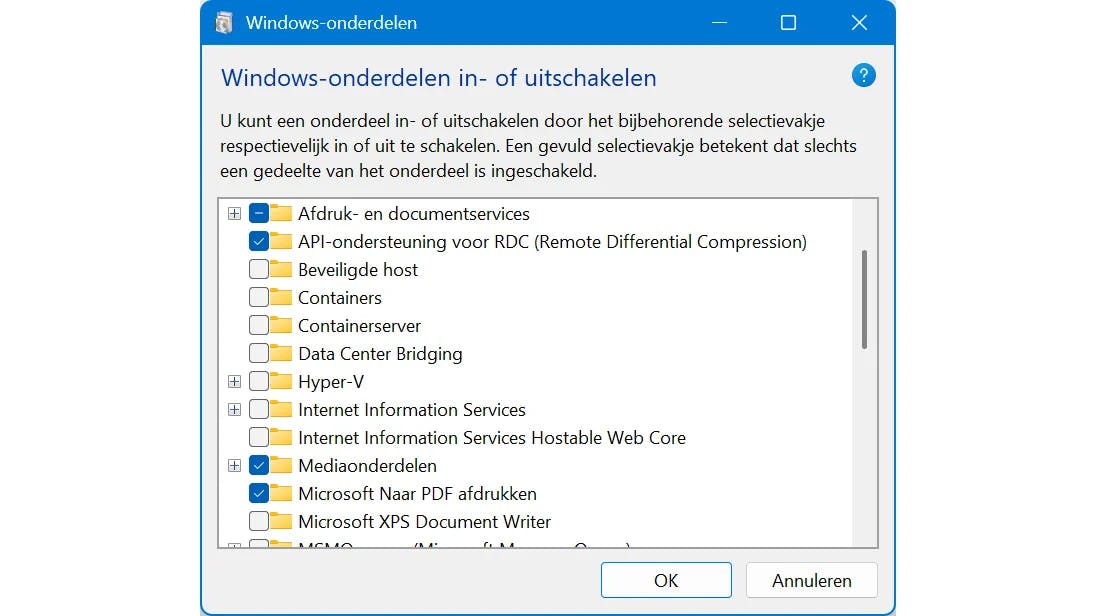
Task: Select Internet Information Services Hostable Web Core
Action: (491, 437)
